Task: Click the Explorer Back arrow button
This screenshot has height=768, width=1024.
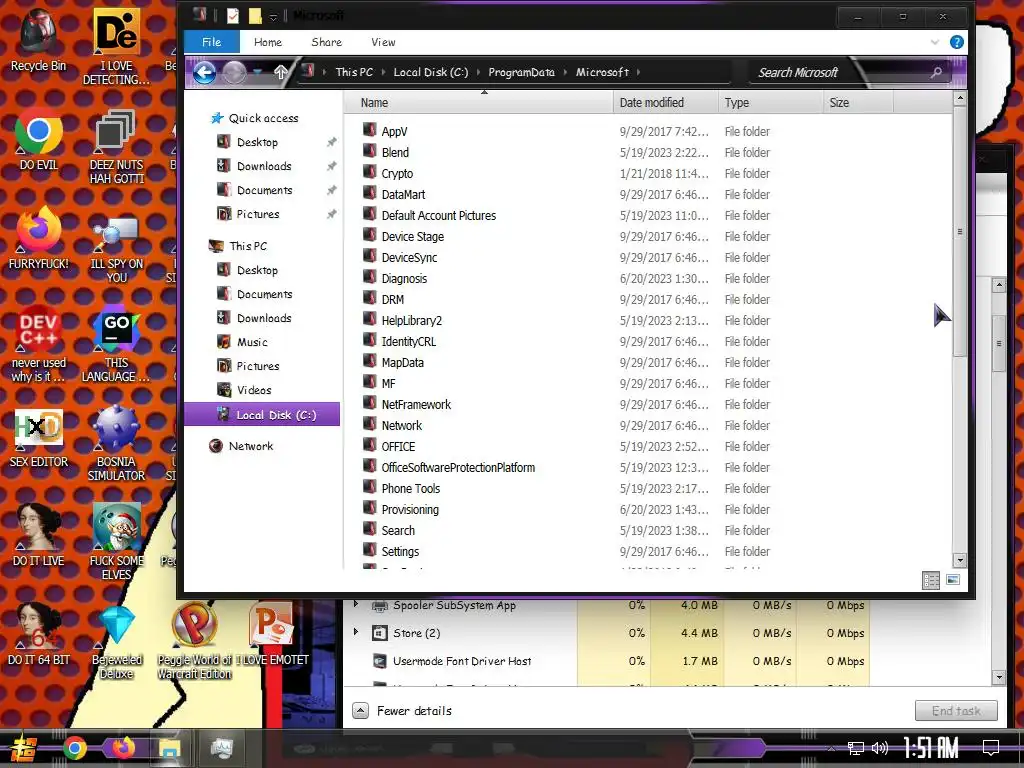Action: (x=204, y=72)
